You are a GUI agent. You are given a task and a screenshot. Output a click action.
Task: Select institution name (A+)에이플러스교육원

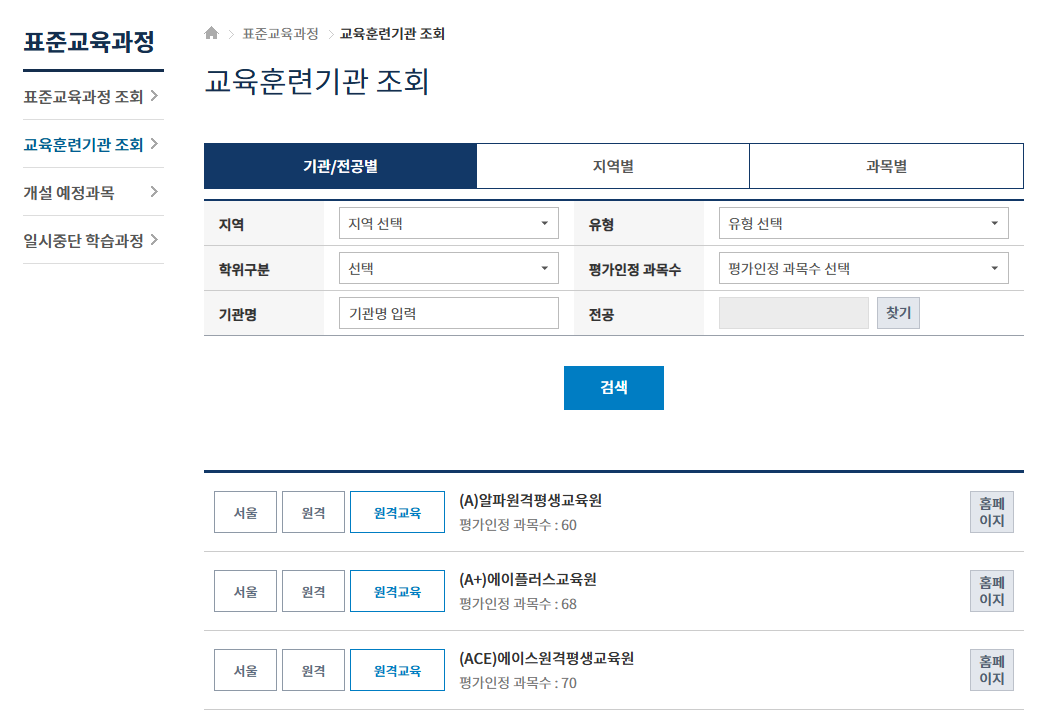(x=527, y=580)
